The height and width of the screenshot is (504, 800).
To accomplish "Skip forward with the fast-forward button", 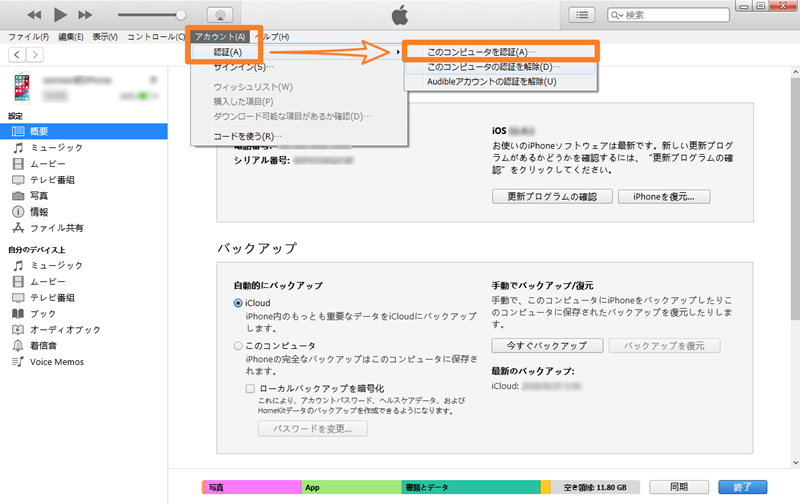I will [85, 15].
